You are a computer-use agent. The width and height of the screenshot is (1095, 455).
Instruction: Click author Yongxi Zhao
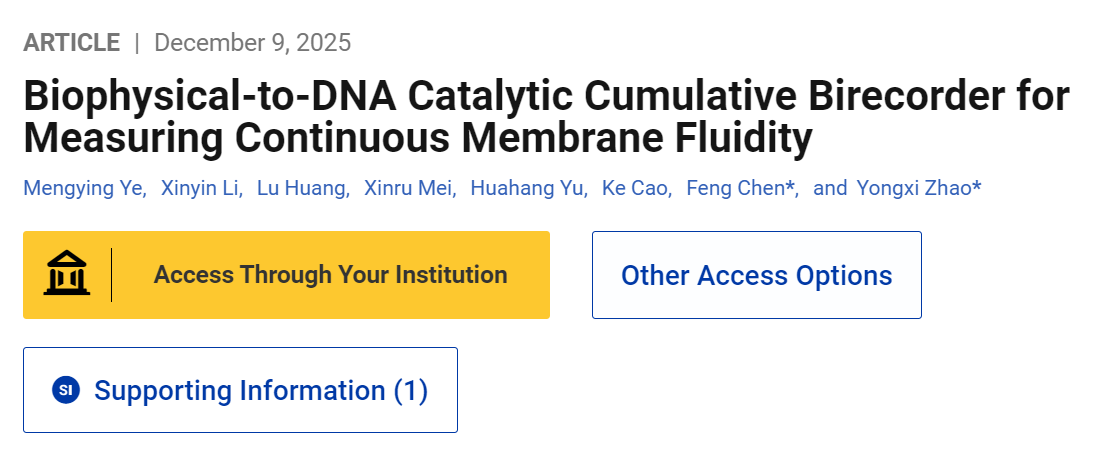click(x=913, y=188)
